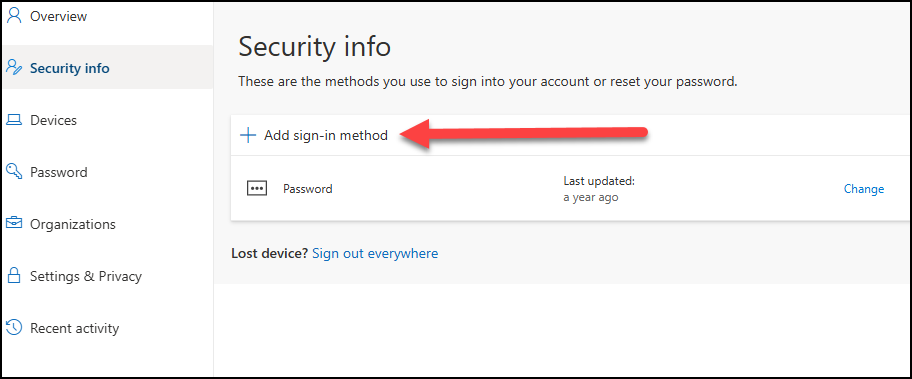Open the Devices section
912x379 pixels.
click(53, 120)
